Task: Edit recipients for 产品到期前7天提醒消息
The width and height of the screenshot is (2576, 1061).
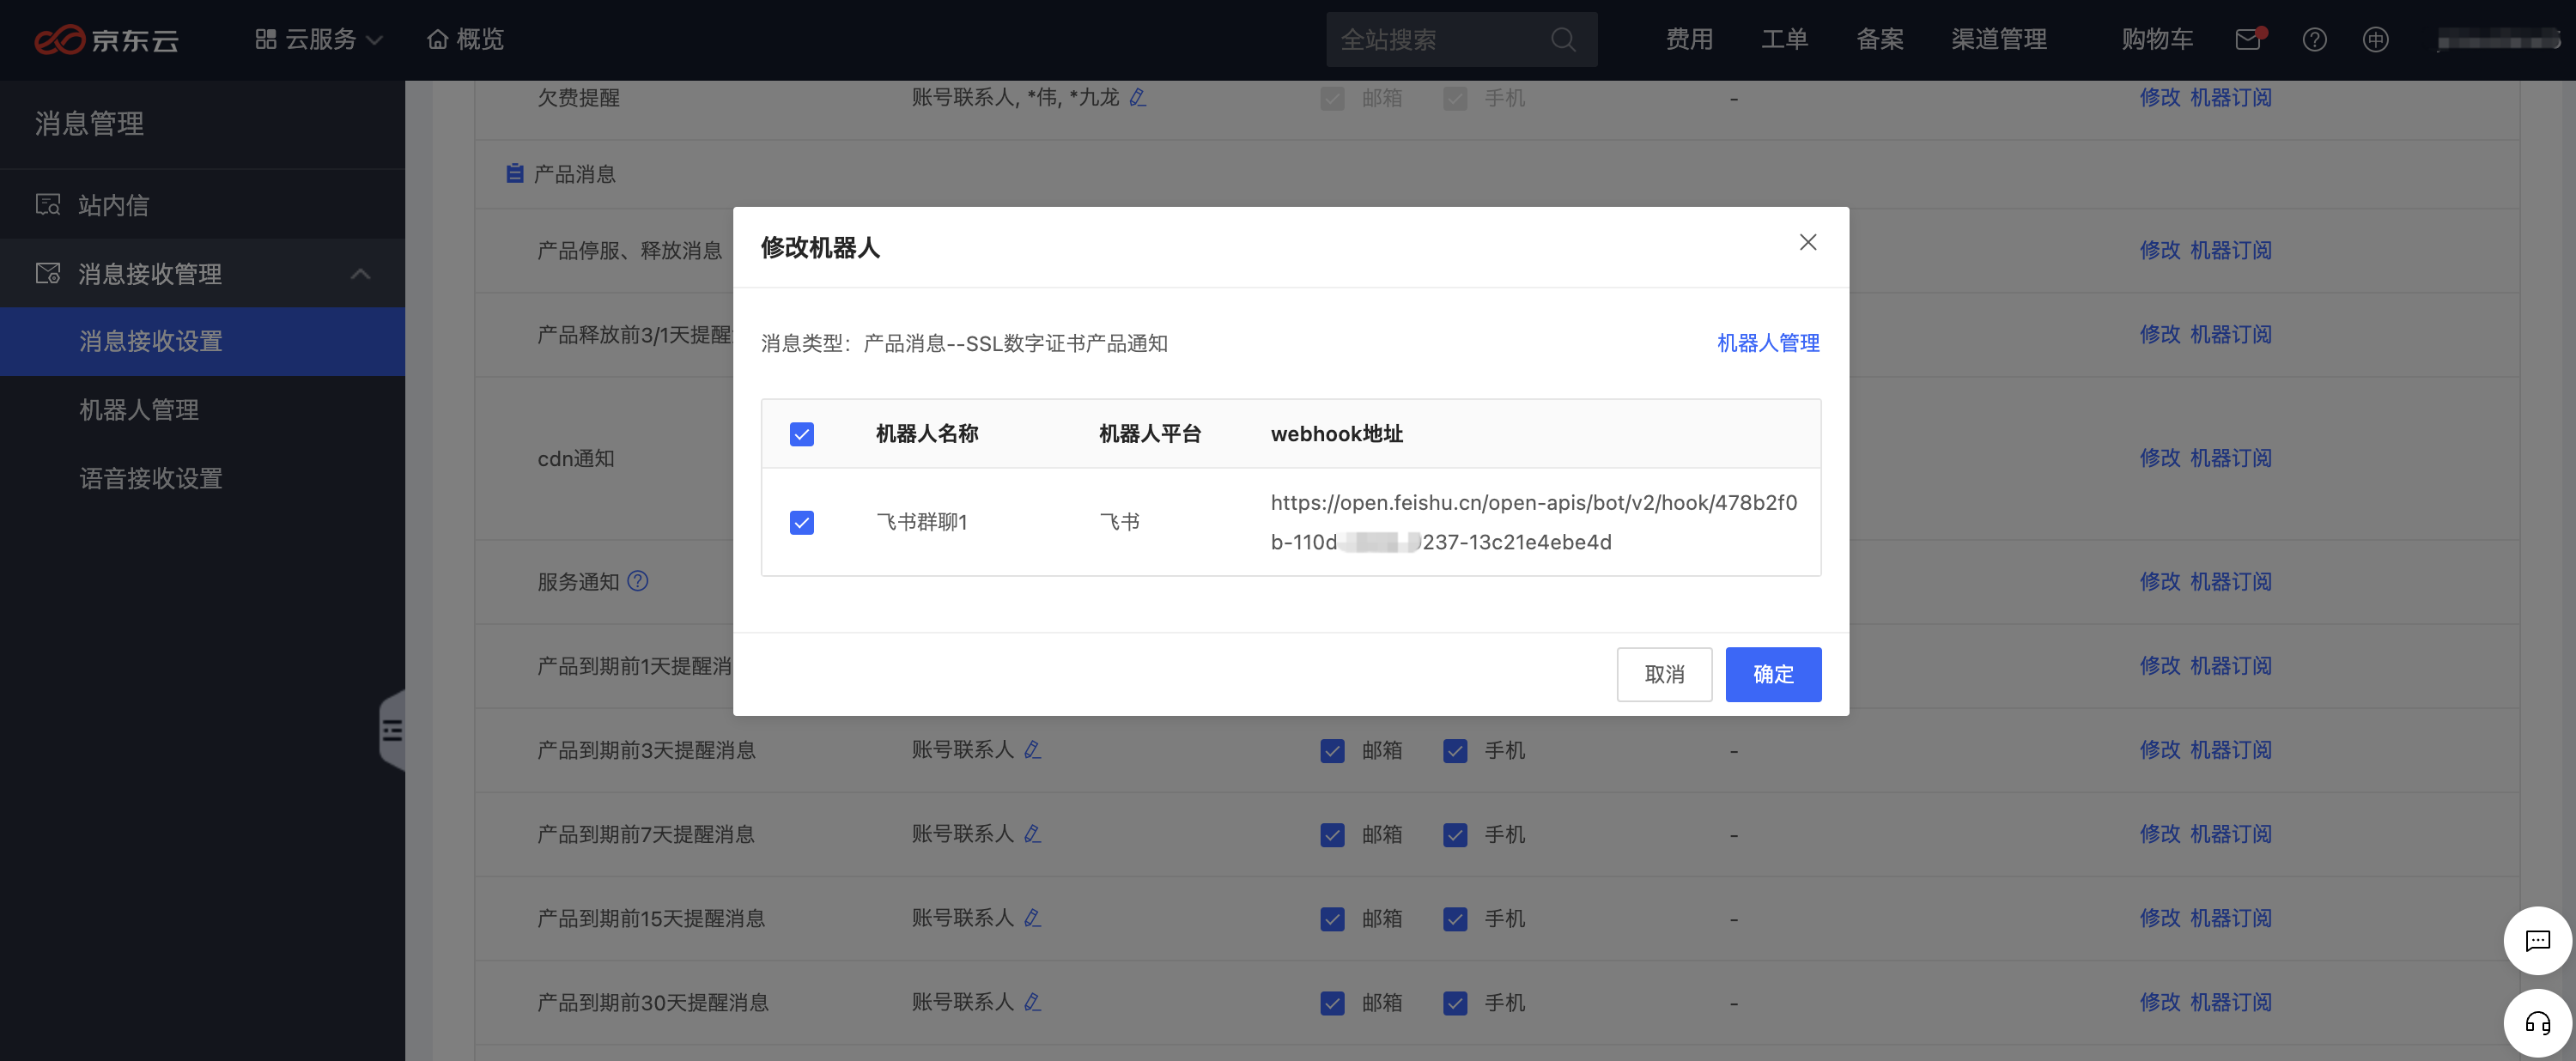Action: [x=1033, y=833]
